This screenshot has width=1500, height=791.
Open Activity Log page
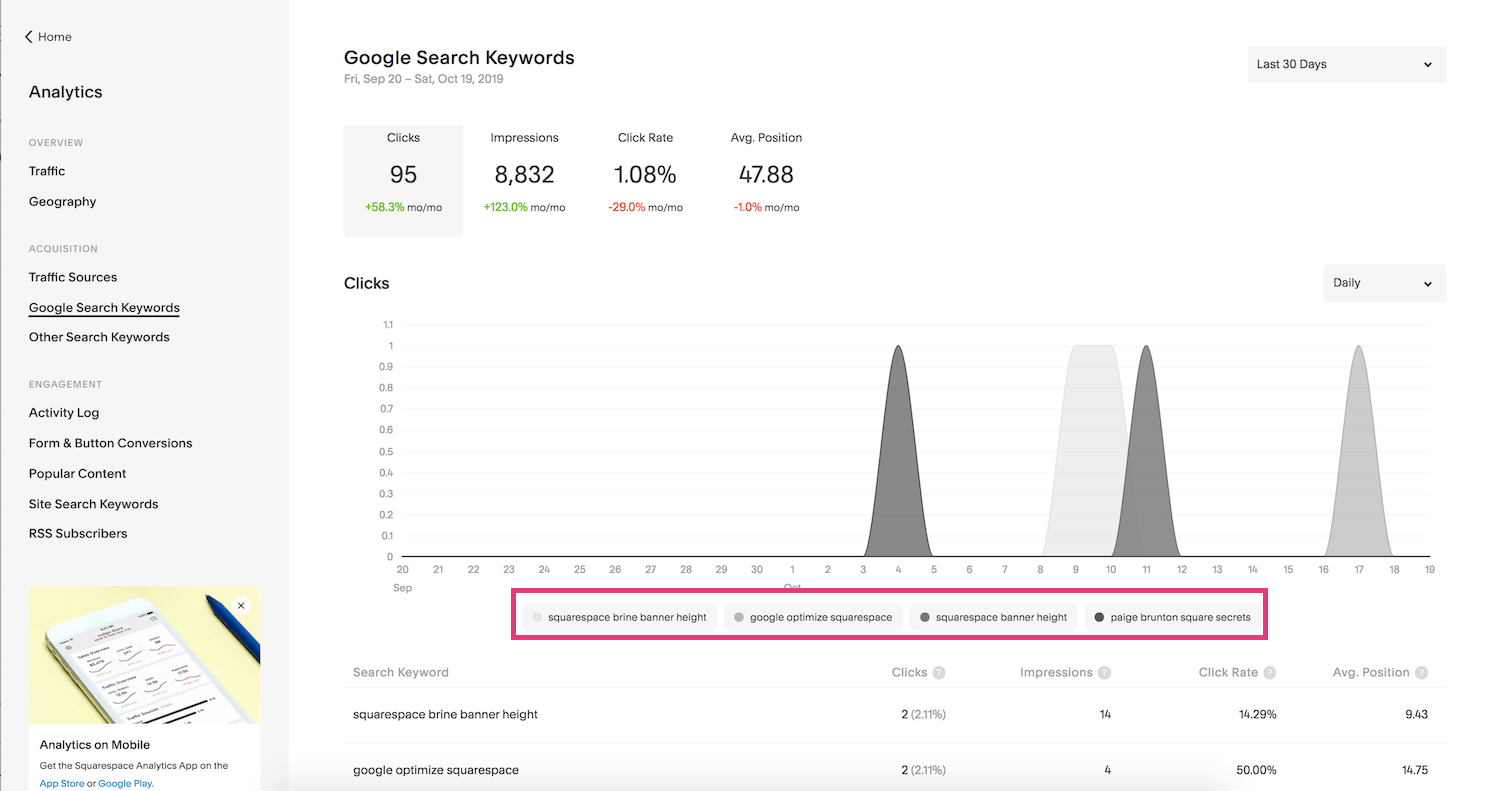(64, 413)
